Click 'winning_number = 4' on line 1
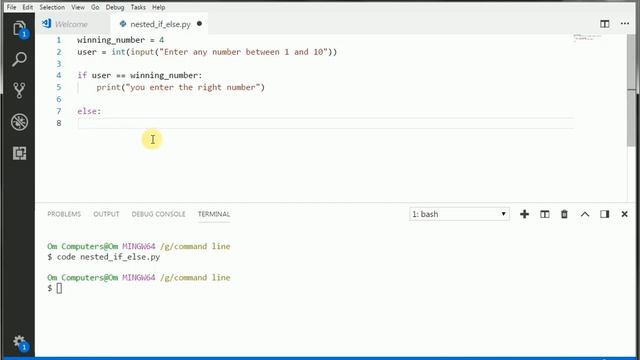This screenshot has height=360, width=640. pyautogui.click(x=120, y=40)
